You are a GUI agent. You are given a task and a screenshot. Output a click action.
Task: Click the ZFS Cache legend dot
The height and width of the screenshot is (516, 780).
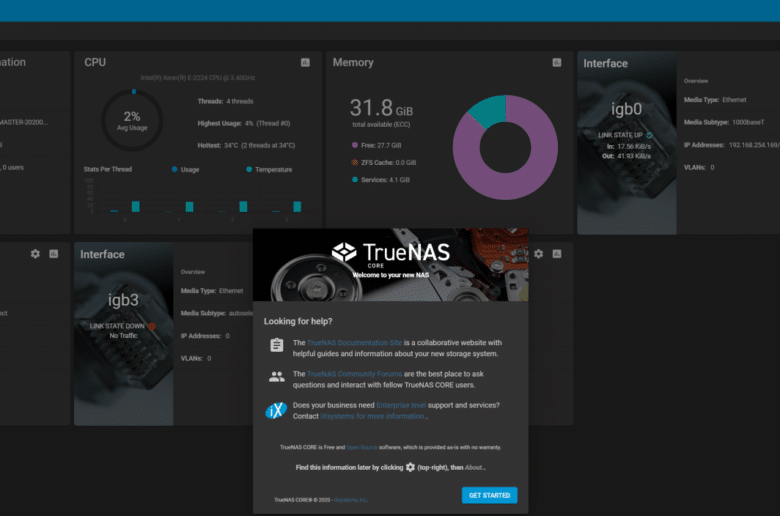tap(355, 162)
